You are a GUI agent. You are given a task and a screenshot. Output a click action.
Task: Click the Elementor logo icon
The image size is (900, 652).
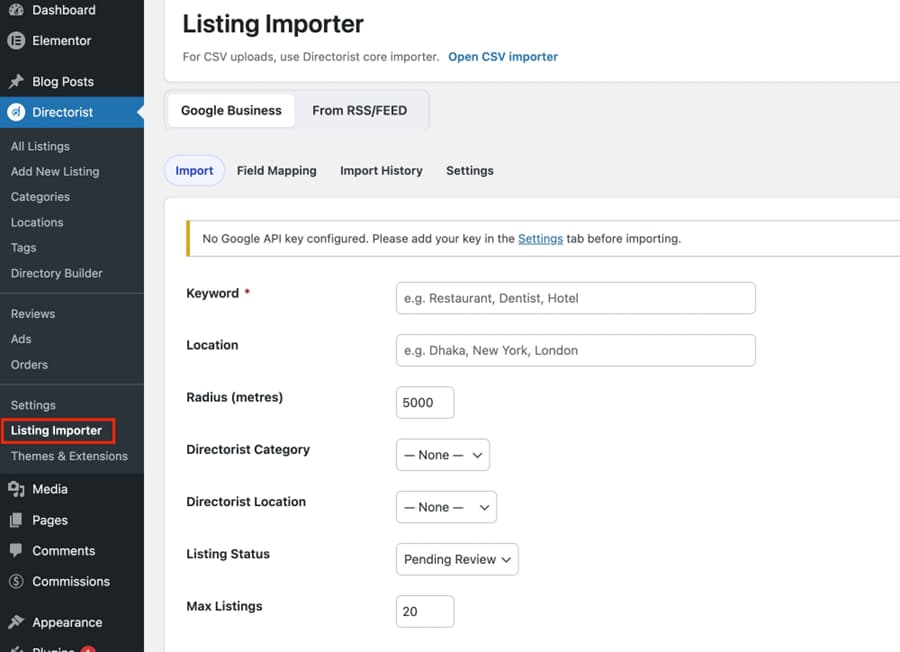click(16, 41)
